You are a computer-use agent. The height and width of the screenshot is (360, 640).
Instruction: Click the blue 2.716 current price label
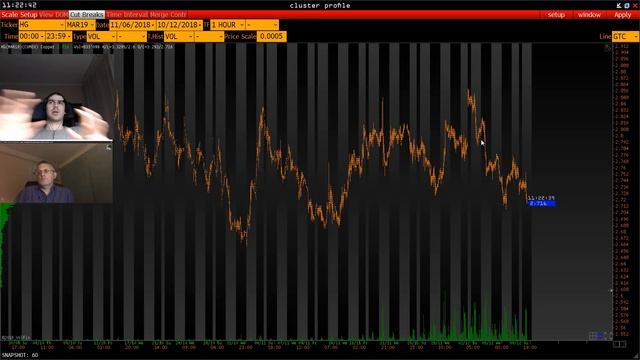[541, 203]
